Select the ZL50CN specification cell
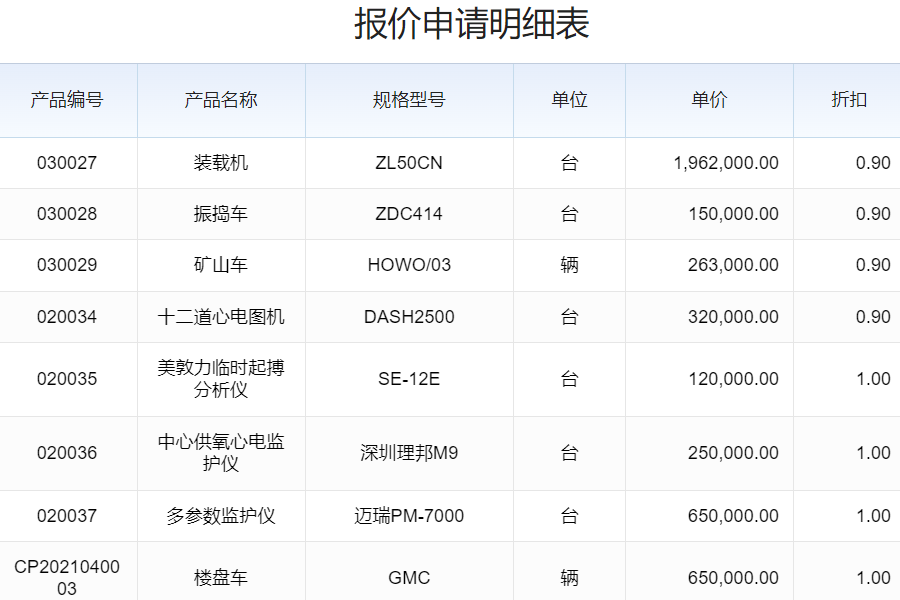This screenshot has height=600, width=900. point(409,163)
